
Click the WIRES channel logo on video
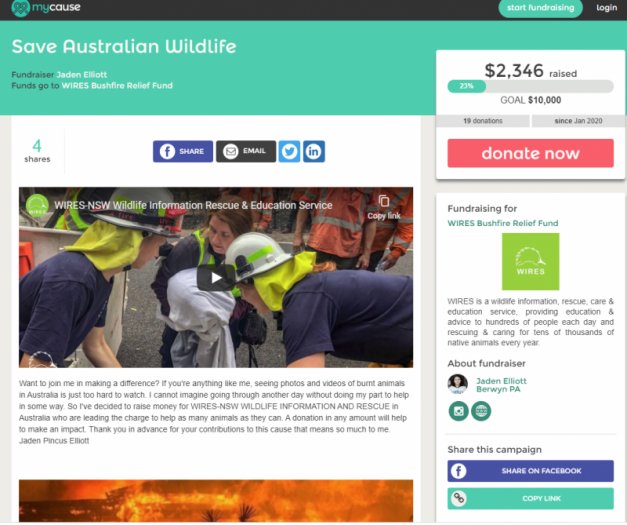(37, 206)
